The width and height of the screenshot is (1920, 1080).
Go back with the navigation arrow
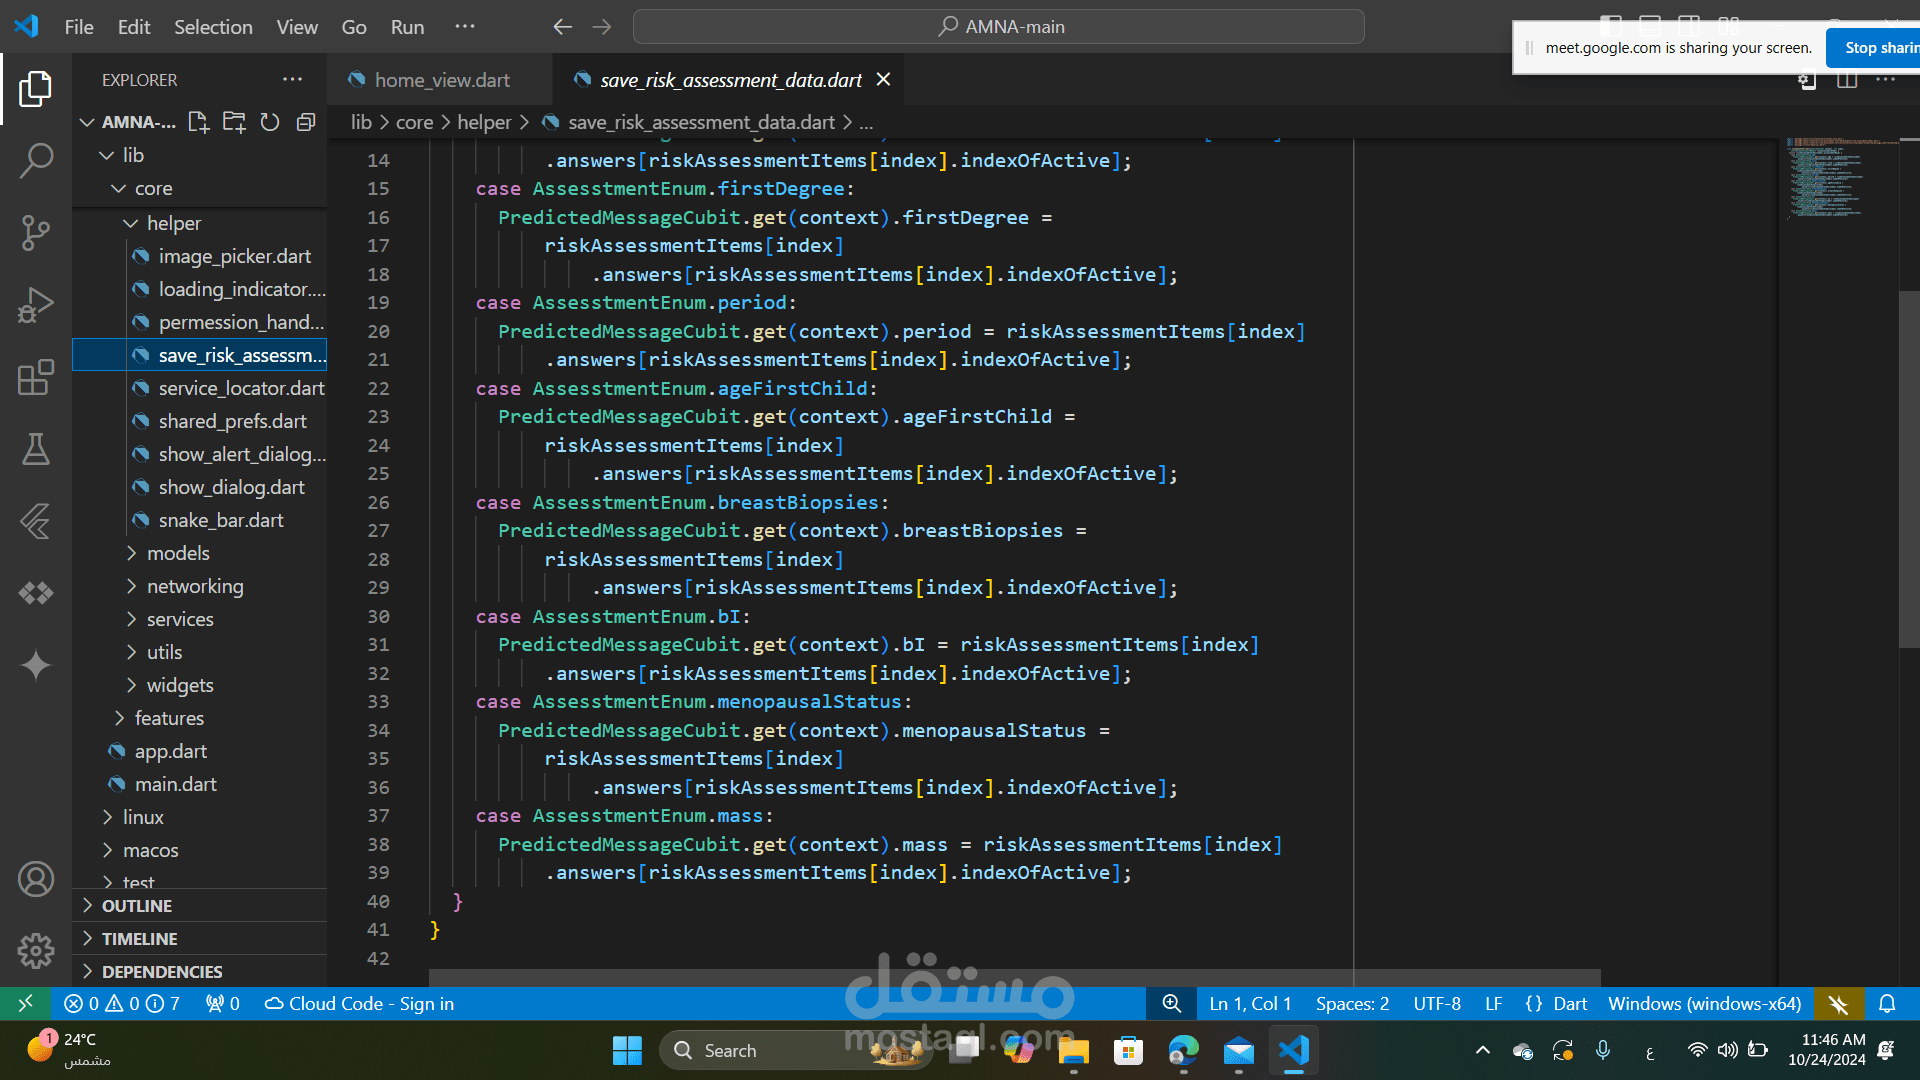click(x=563, y=27)
